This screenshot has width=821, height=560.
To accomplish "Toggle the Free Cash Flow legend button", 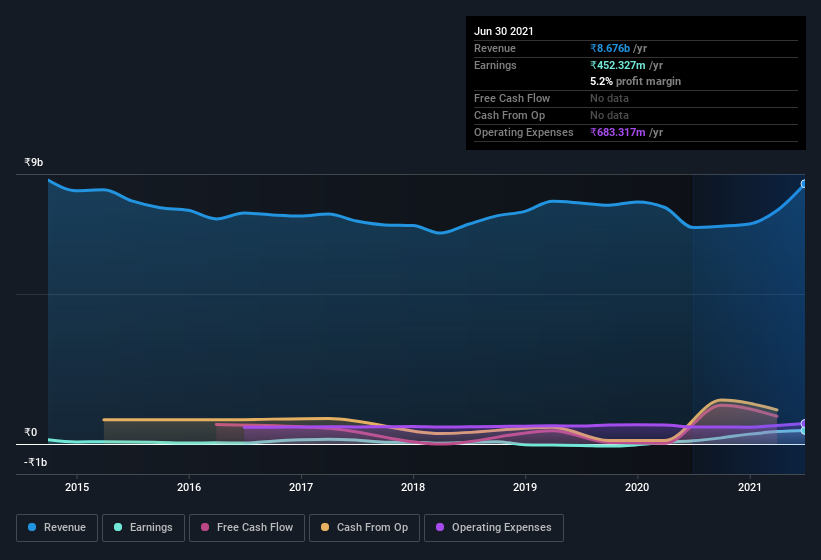I will [247, 528].
